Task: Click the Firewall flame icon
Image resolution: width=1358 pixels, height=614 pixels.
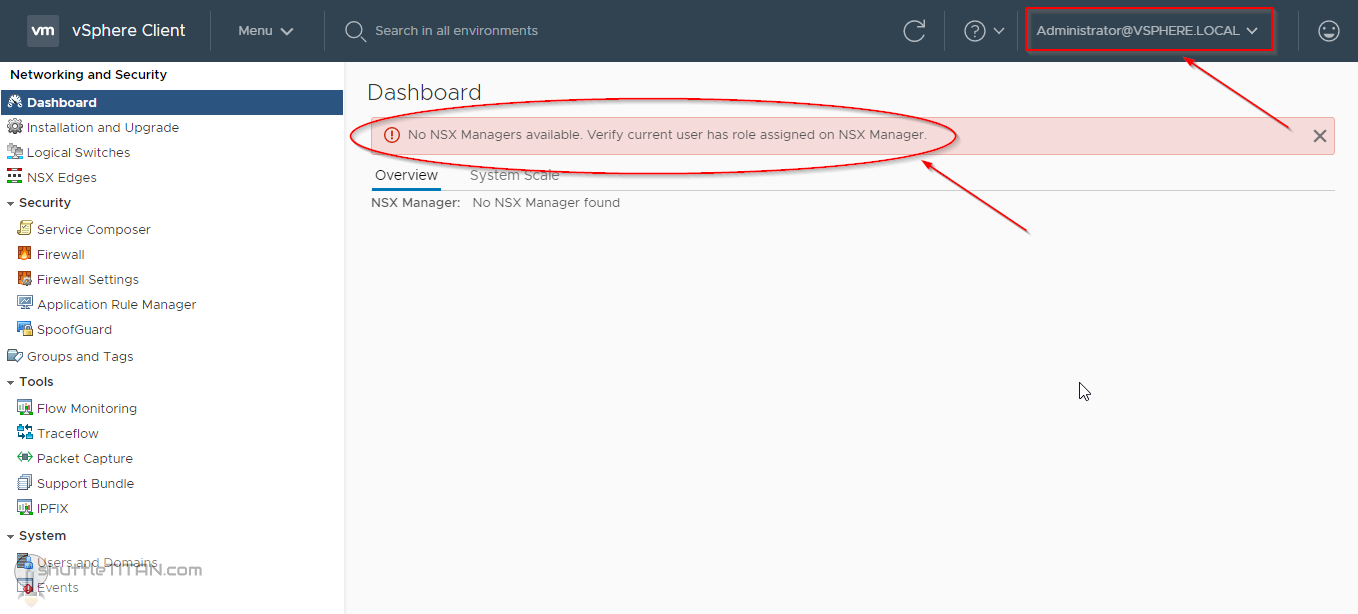Action: click(x=25, y=254)
